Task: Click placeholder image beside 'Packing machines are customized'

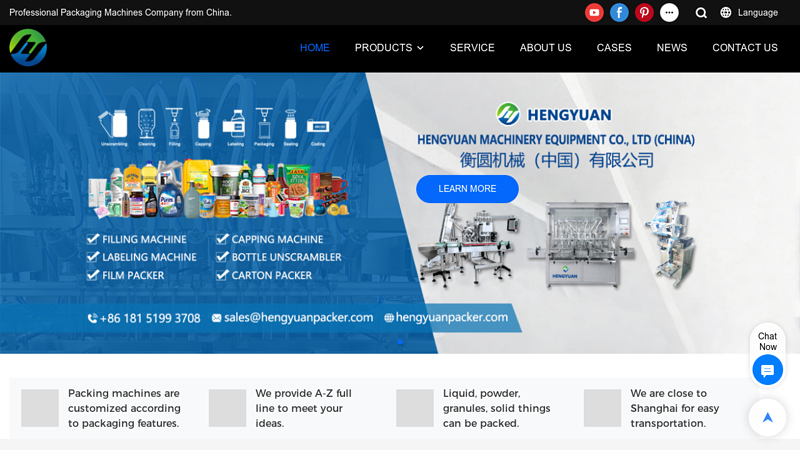Action: point(40,408)
